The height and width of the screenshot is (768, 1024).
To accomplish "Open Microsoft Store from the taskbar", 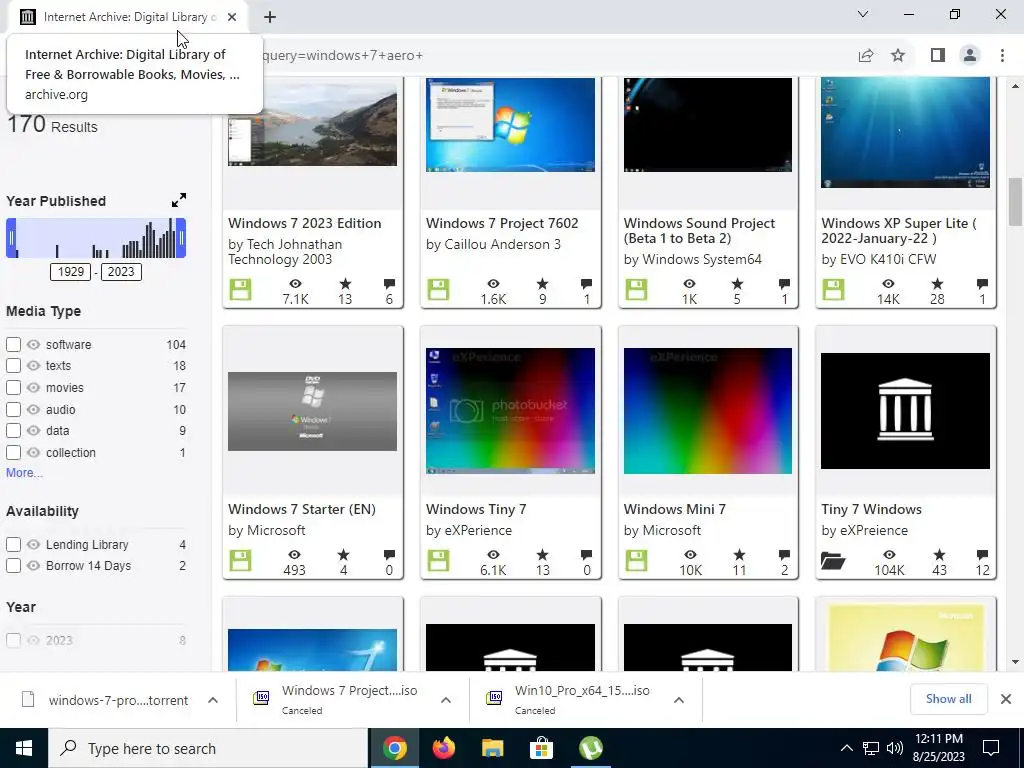I will pyautogui.click(x=541, y=748).
